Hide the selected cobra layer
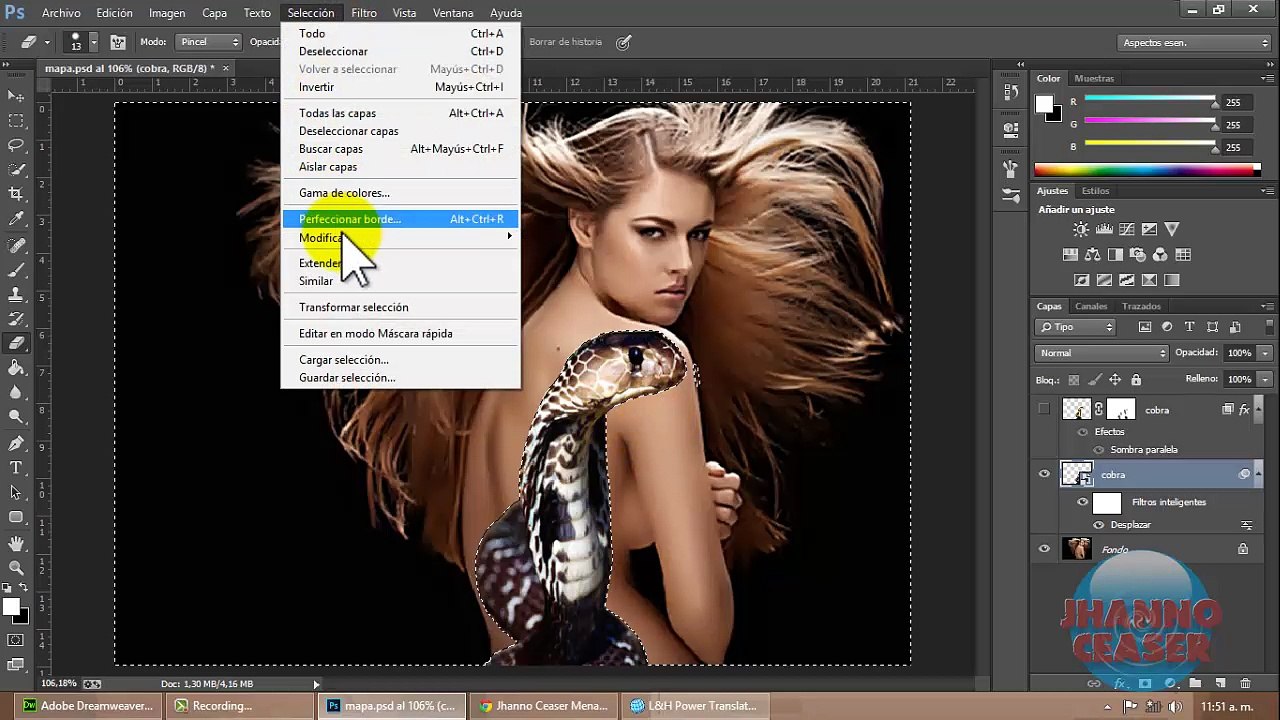1280x720 pixels. 1044,475
